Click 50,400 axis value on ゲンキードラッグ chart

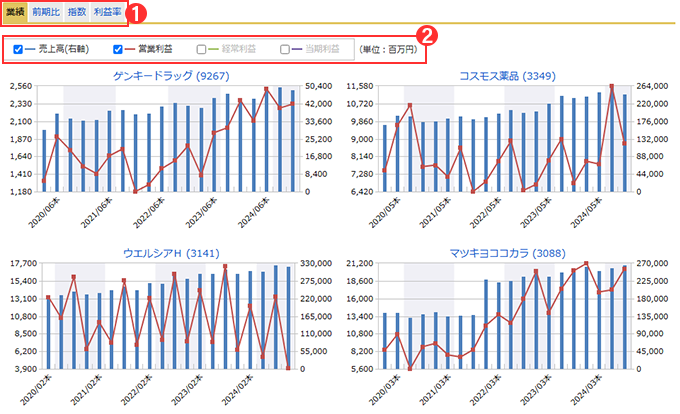[319, 86]
